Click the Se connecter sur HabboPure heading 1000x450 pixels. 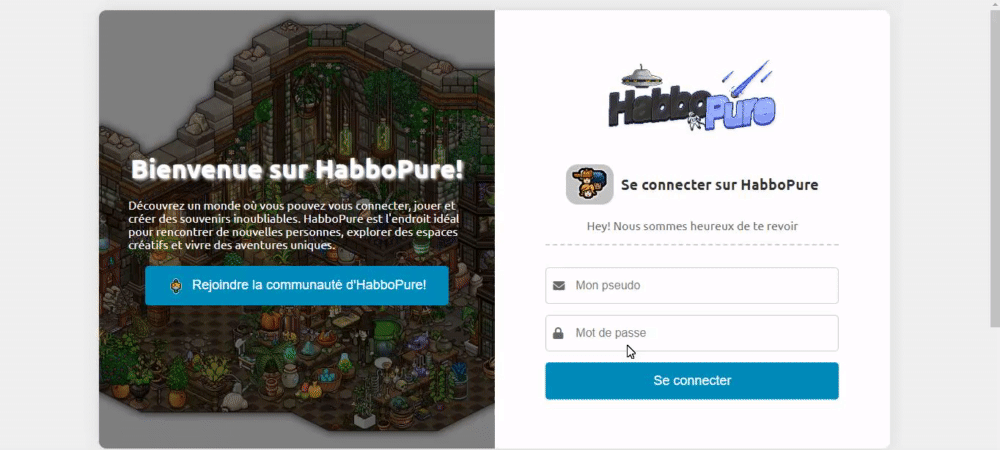pyautogui.click(x=719, y=185)
